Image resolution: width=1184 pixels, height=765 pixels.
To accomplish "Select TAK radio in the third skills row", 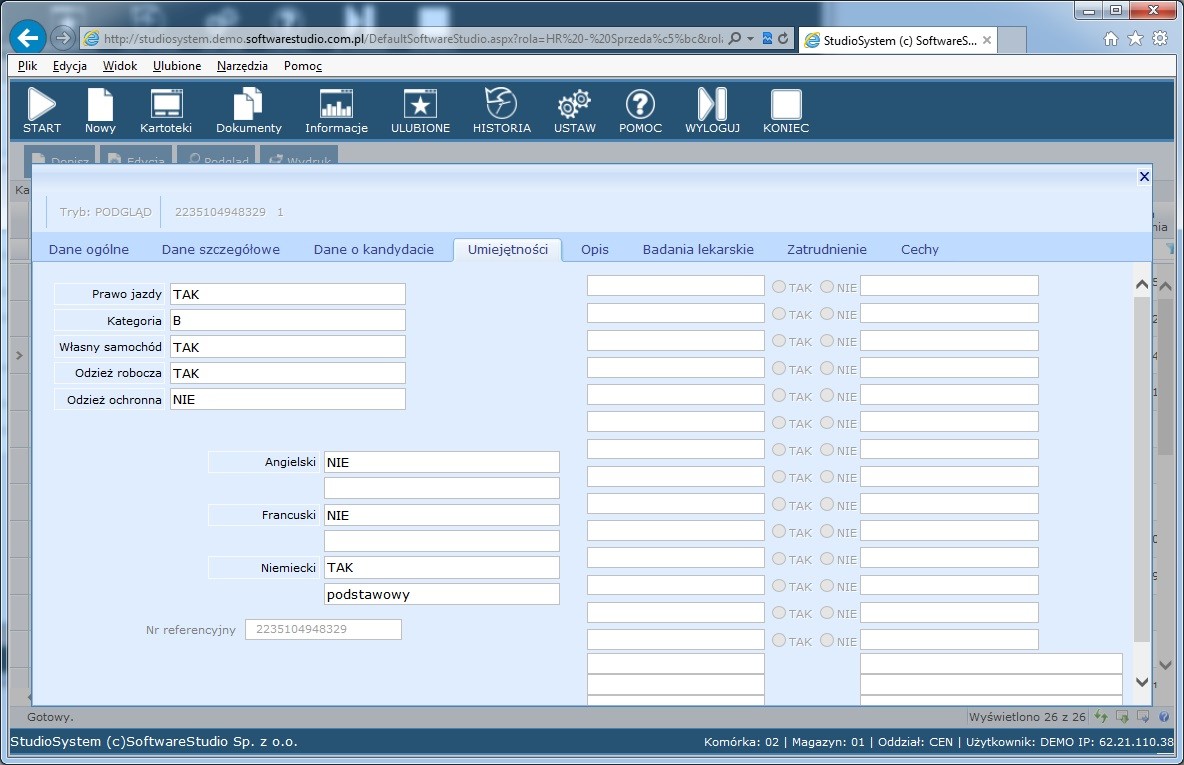I will pyautogui.click(x=779, y=341).
